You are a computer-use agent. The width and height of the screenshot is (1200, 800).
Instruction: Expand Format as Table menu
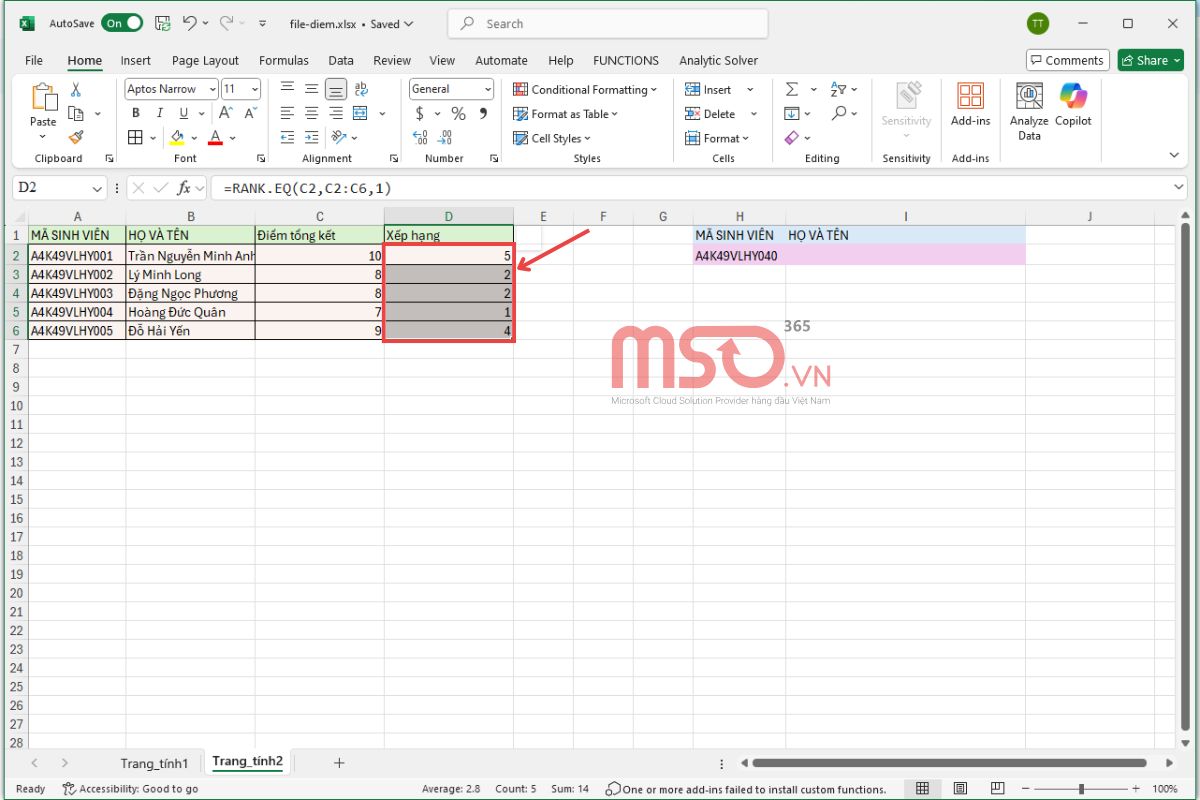click(565, 114)
